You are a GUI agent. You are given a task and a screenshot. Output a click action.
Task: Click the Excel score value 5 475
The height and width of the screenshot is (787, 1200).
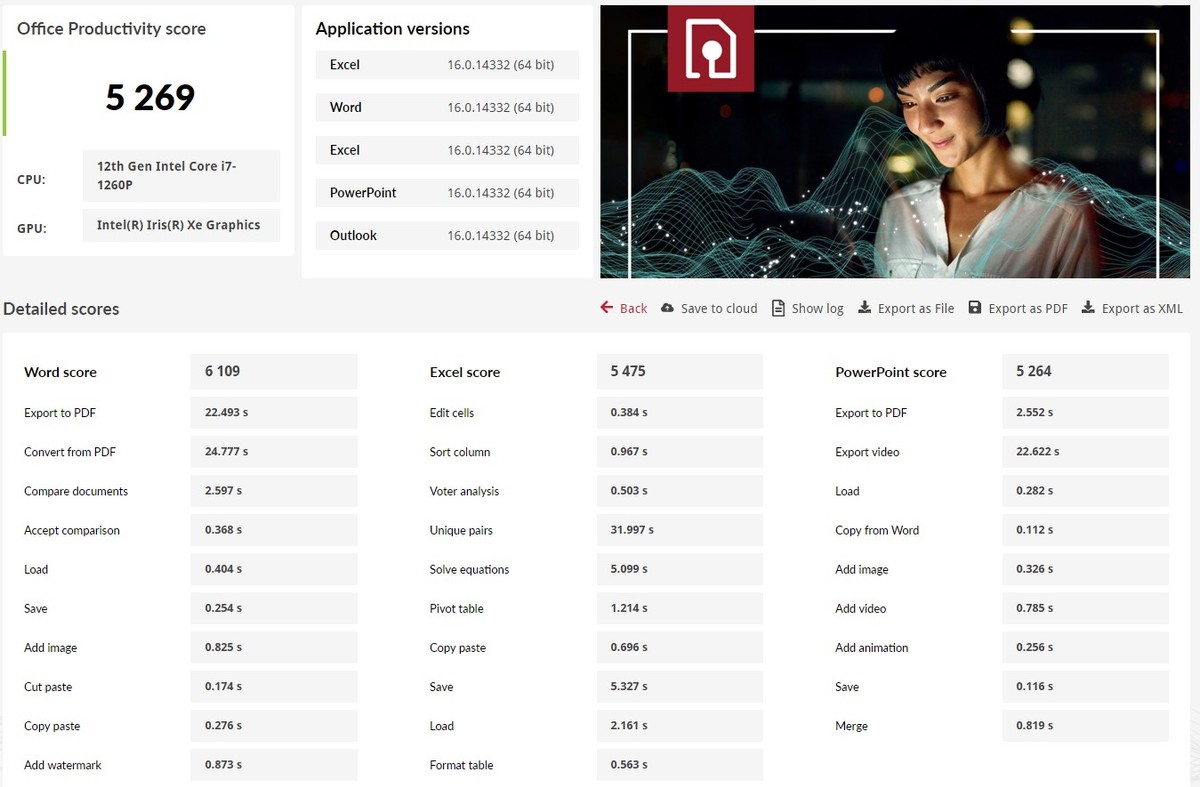point(679,371)
